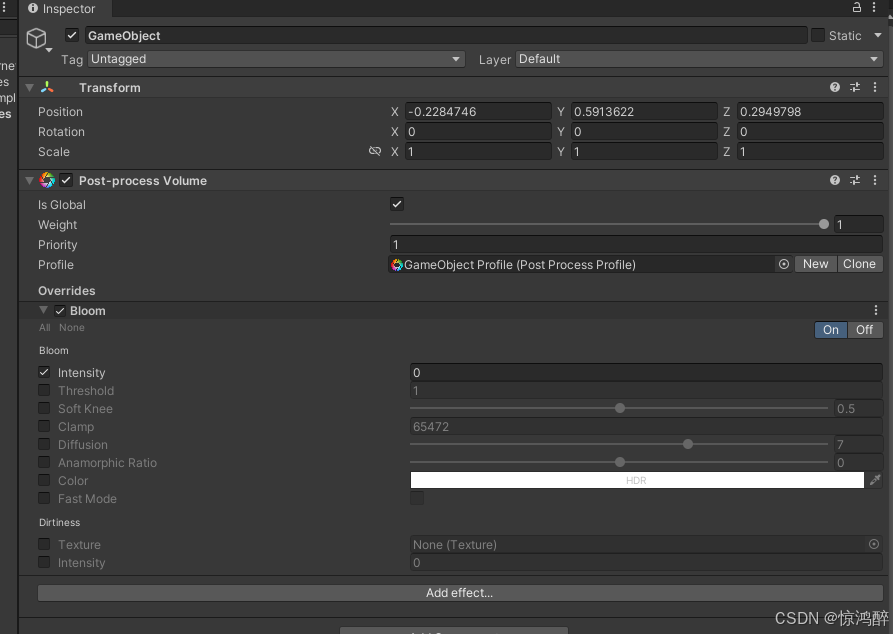Uncheck Bloom Intensity override checkbox
The image size is (893, 634).
[44, 372]
